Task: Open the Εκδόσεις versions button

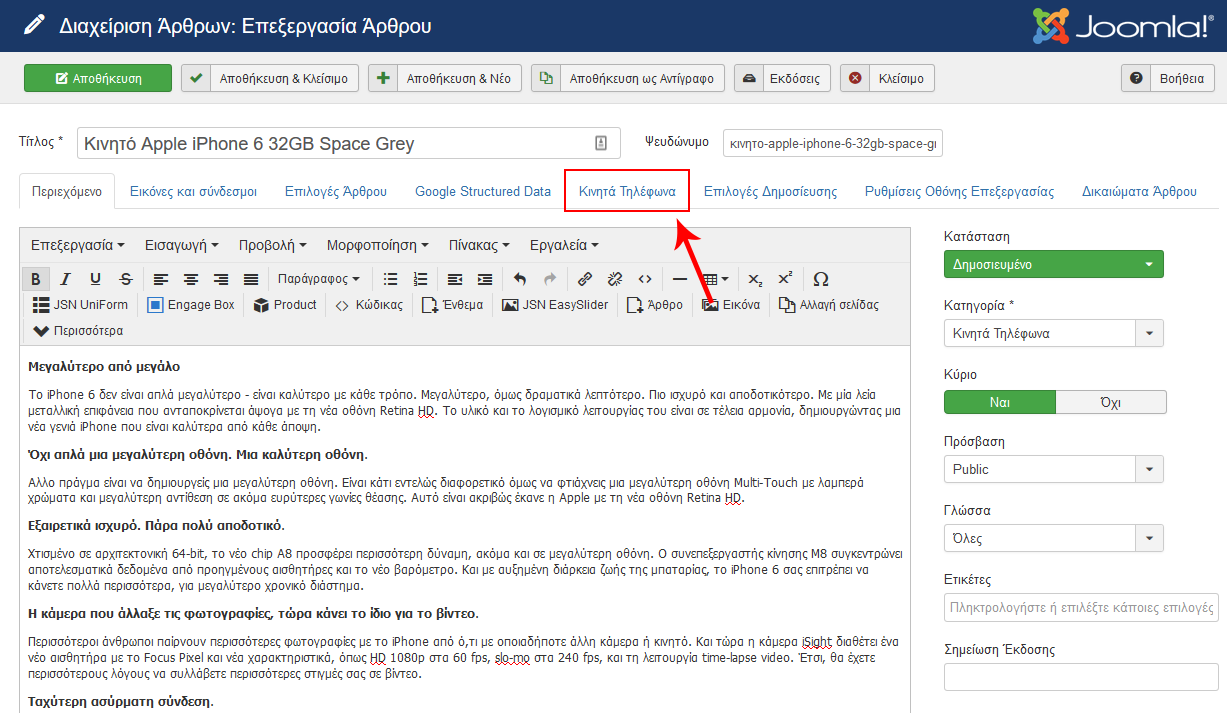Action: (x=783, y=78)
